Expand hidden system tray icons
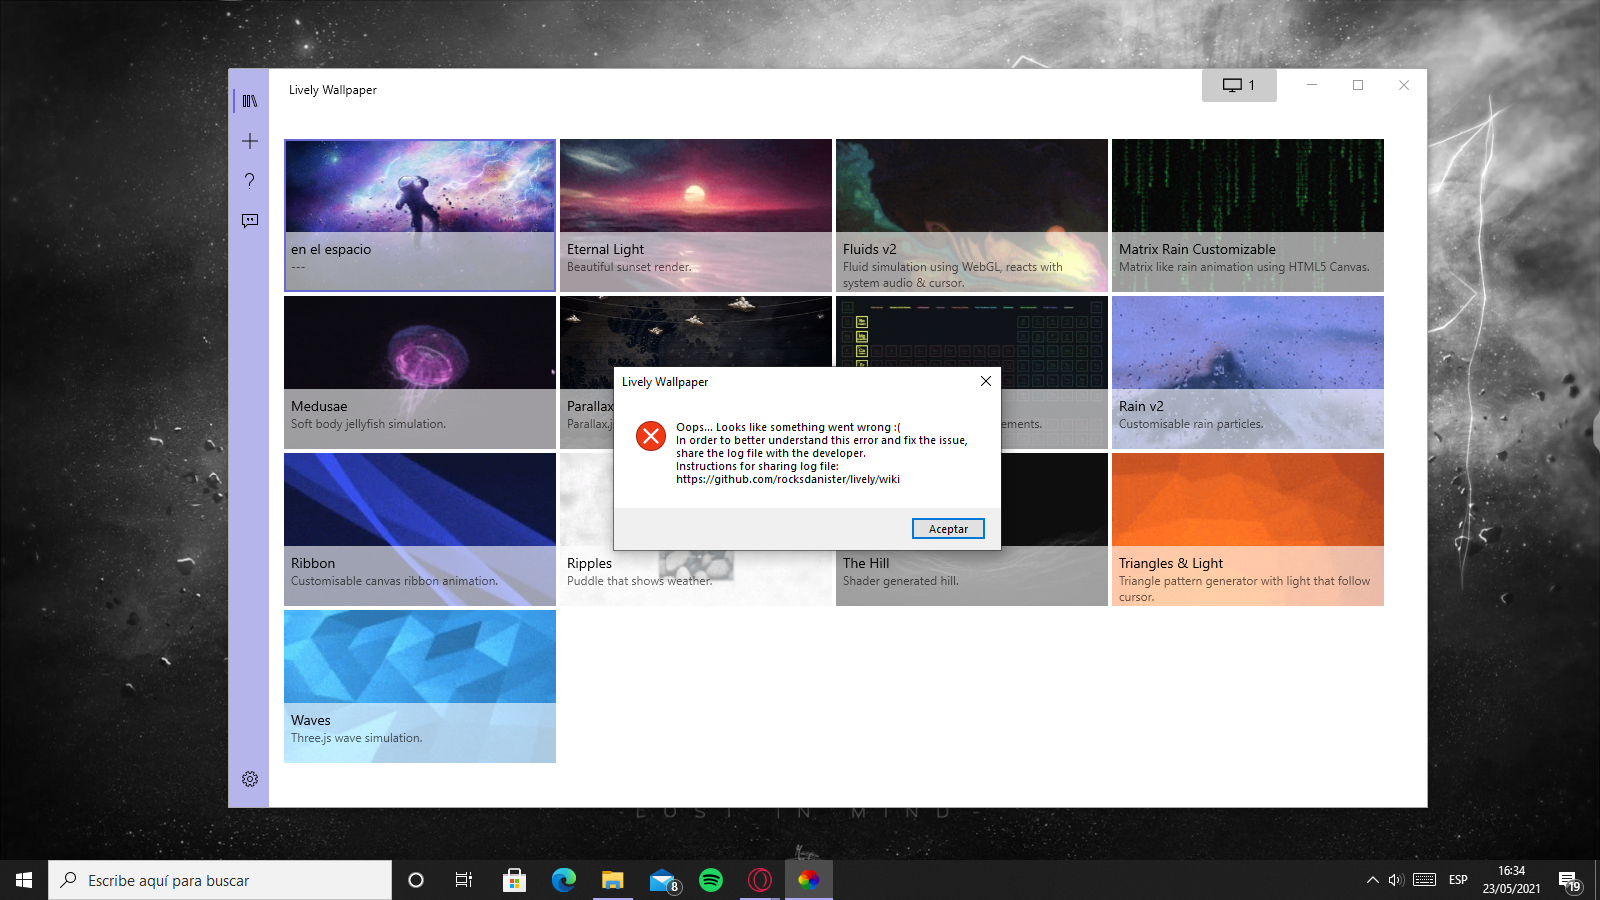 [x=1372, y=881]
